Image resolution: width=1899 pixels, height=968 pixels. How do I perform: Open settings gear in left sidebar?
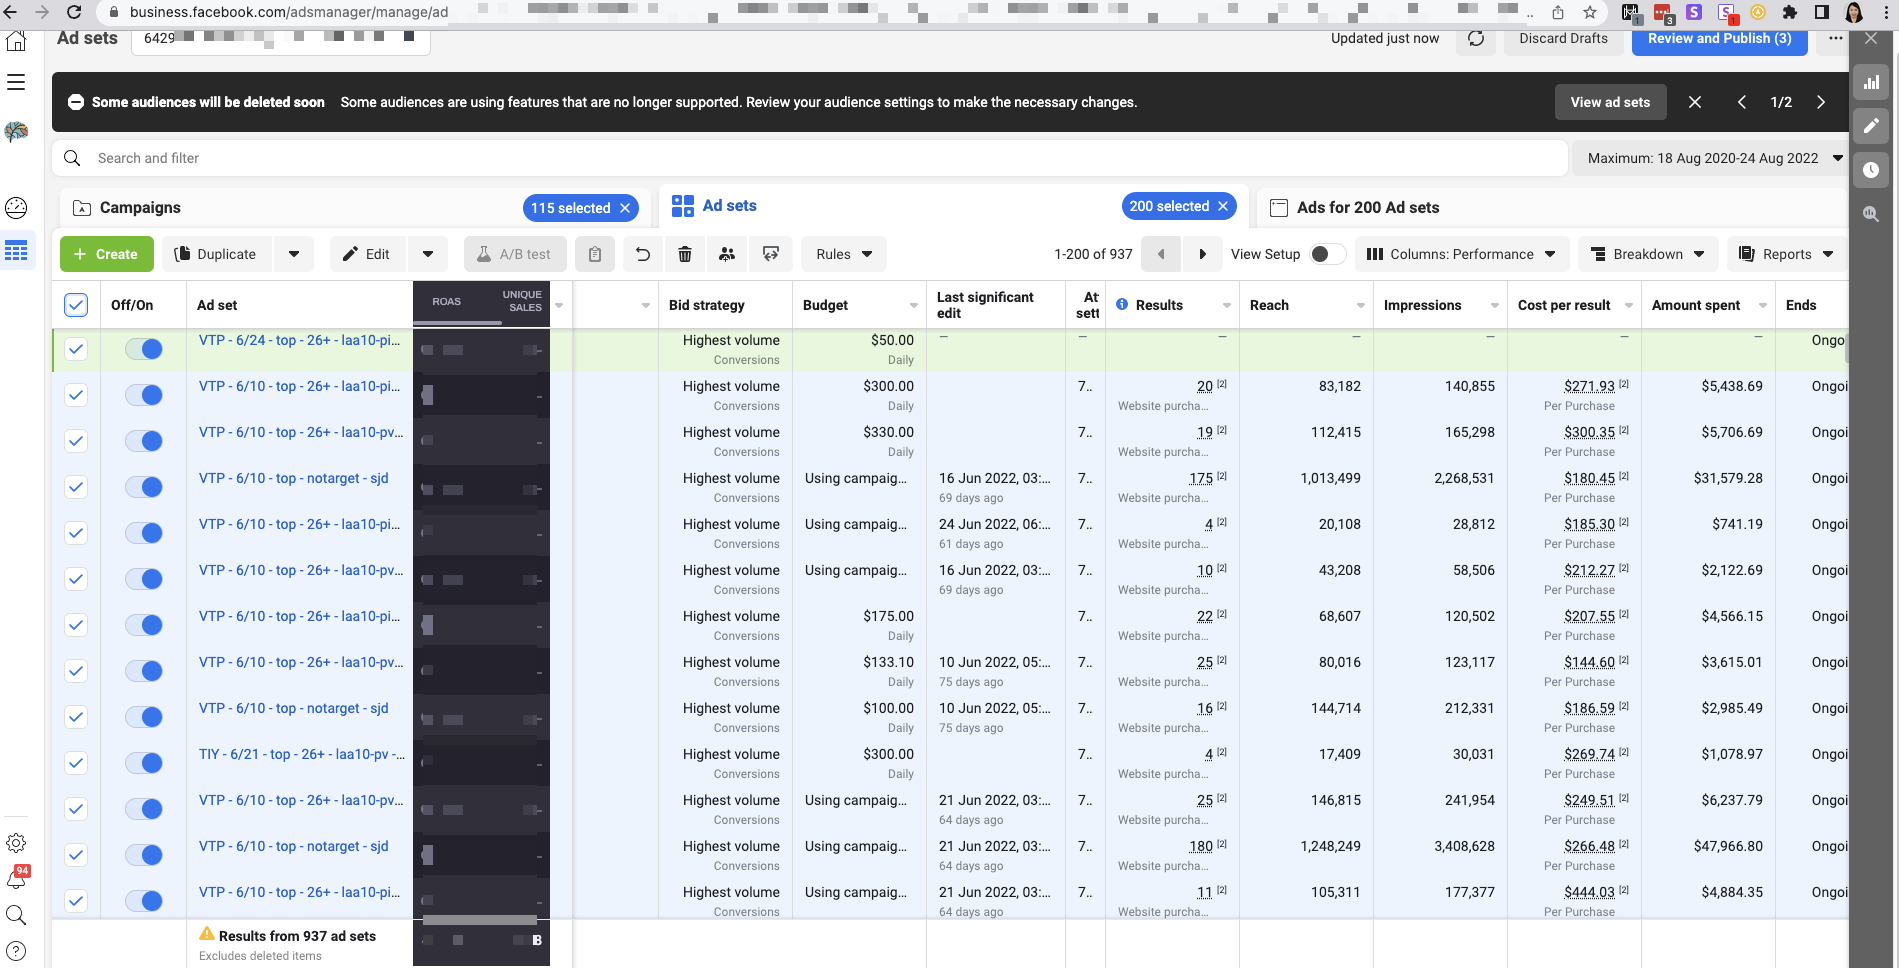point(16,843)
